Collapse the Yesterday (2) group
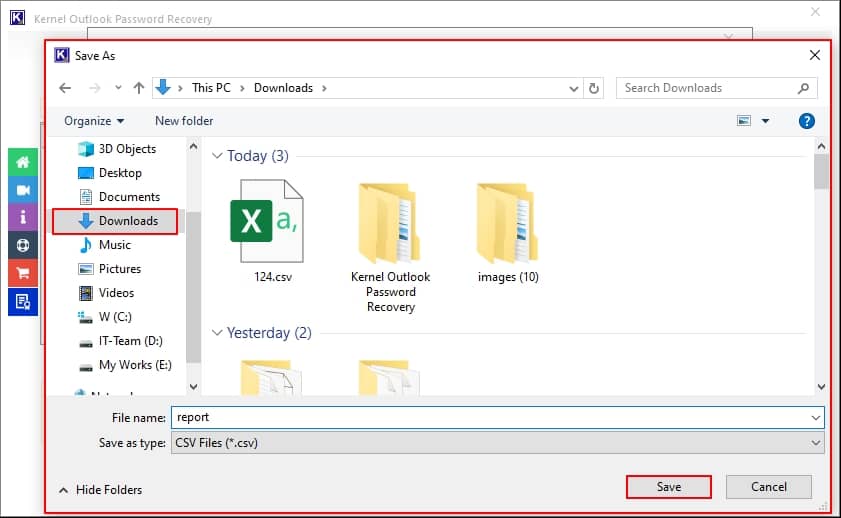 click(216, 333)
